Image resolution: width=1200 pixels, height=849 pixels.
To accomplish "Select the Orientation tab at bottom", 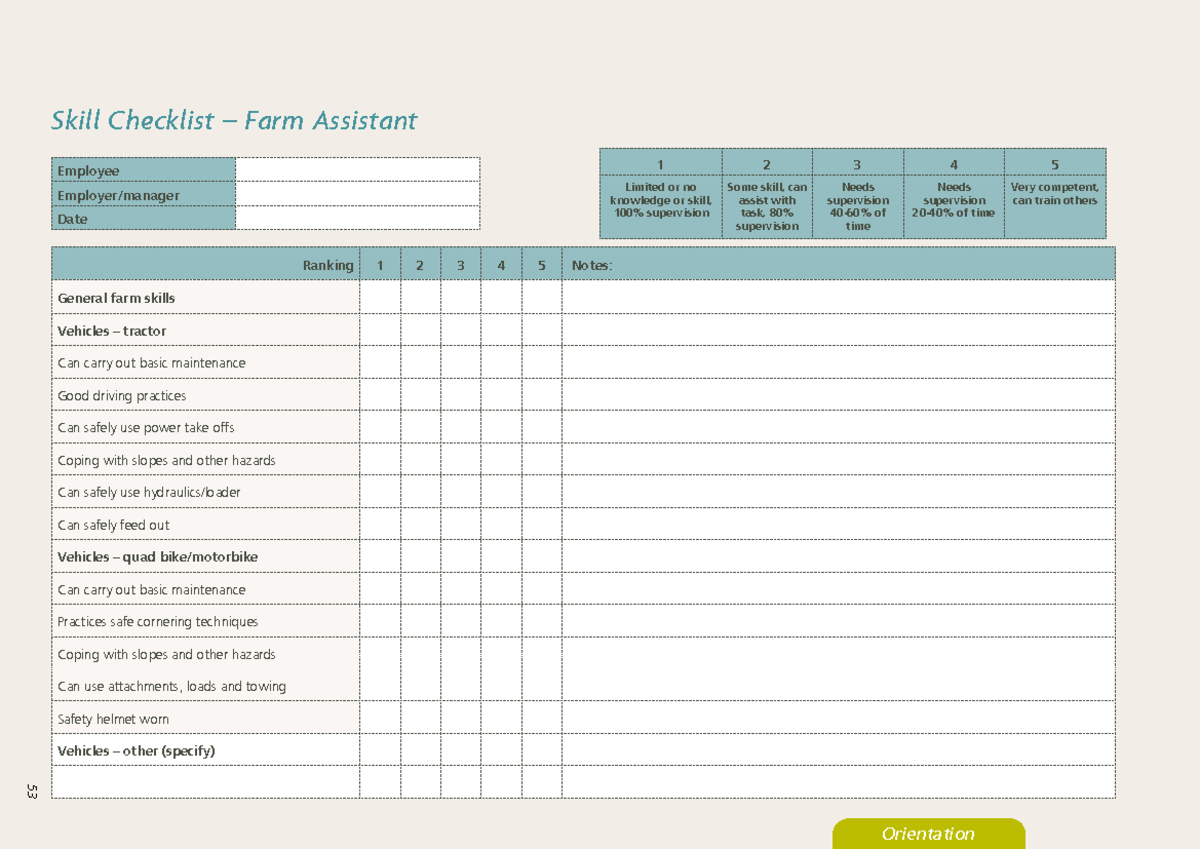I will [x=928, y=833].
